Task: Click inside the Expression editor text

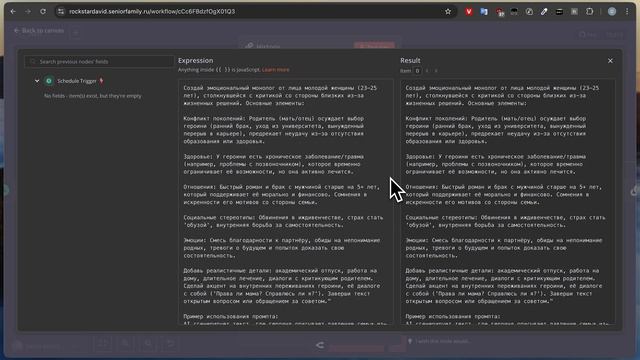Action: (286, 202)
